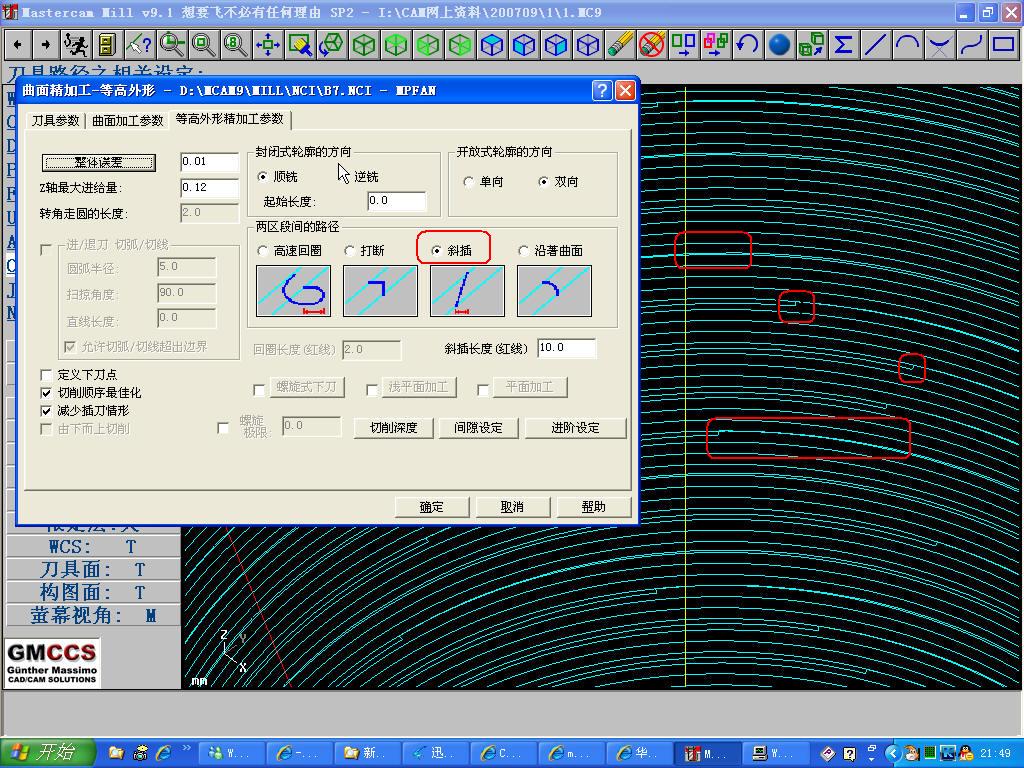Open the 切削深度 settings button
The image size is (1024, 768).
click(393, 428)
